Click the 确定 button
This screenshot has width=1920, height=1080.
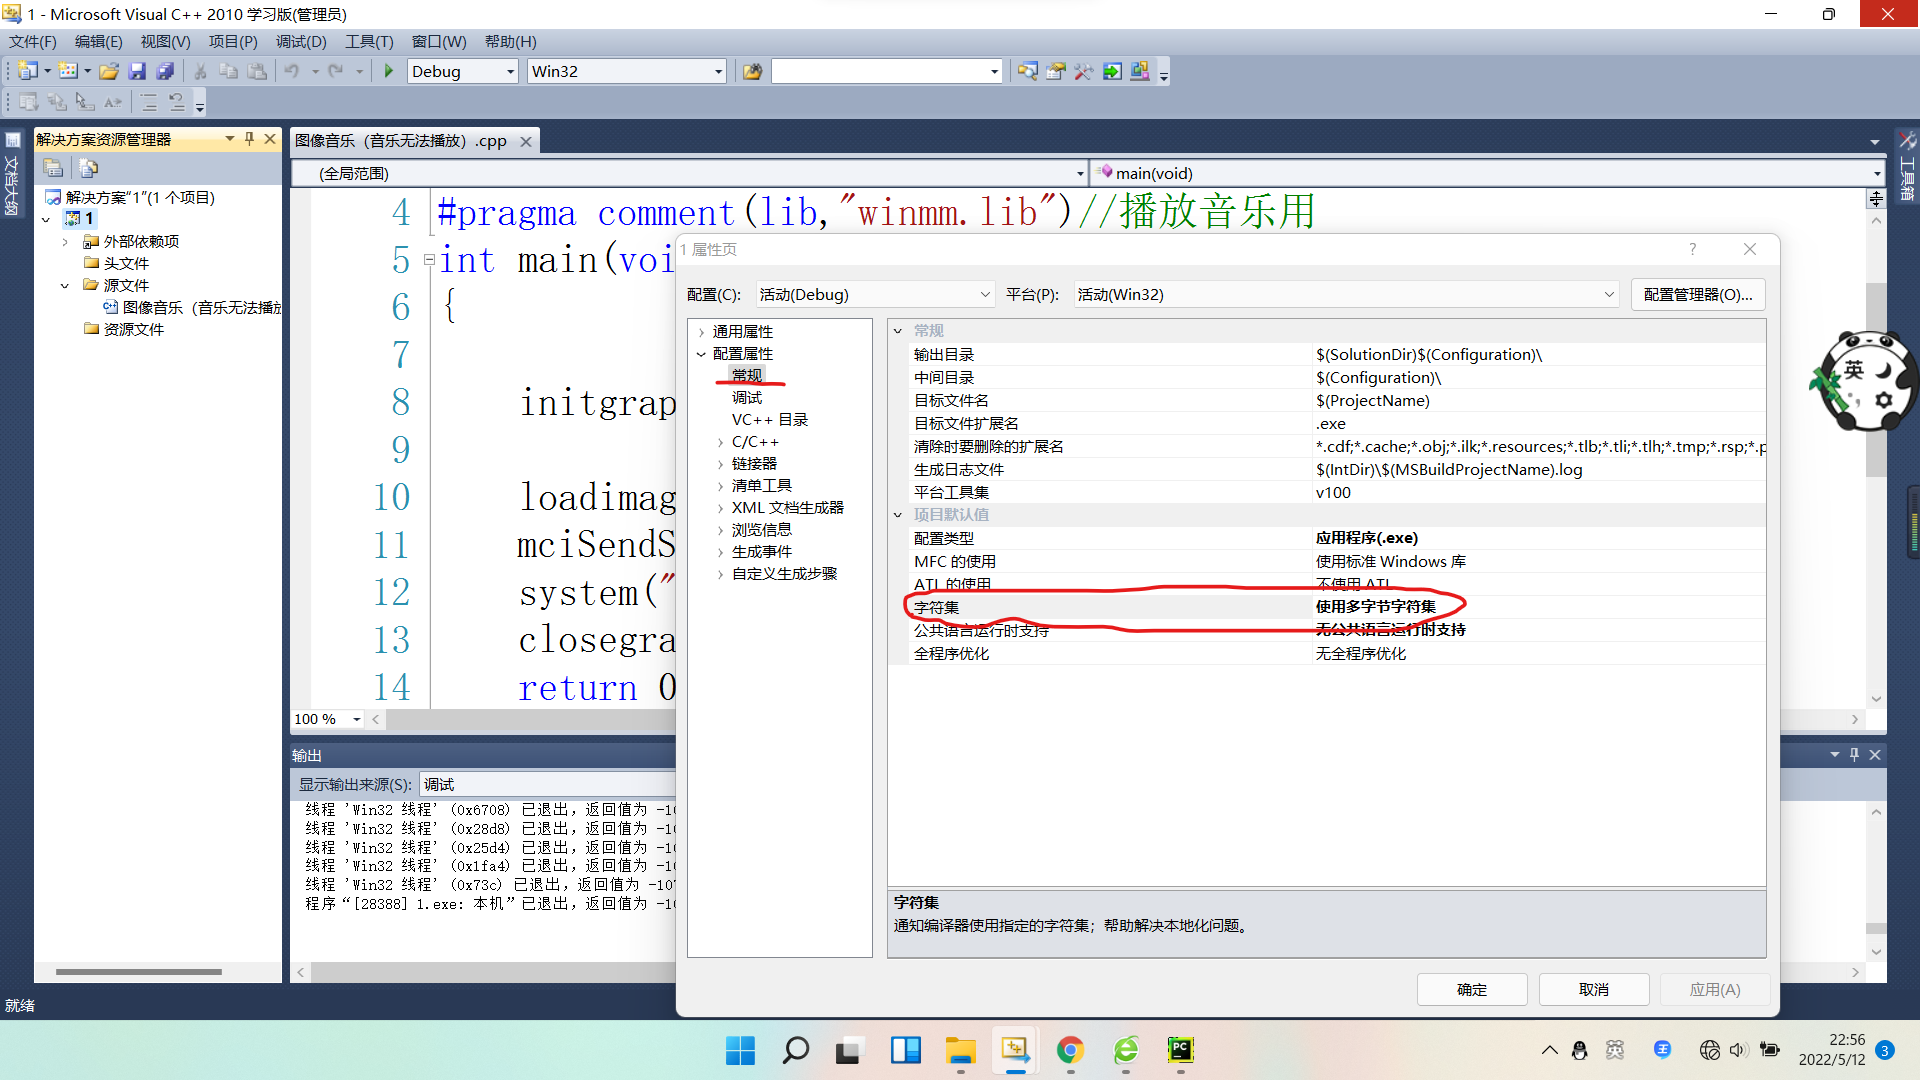coord(1471,989)
